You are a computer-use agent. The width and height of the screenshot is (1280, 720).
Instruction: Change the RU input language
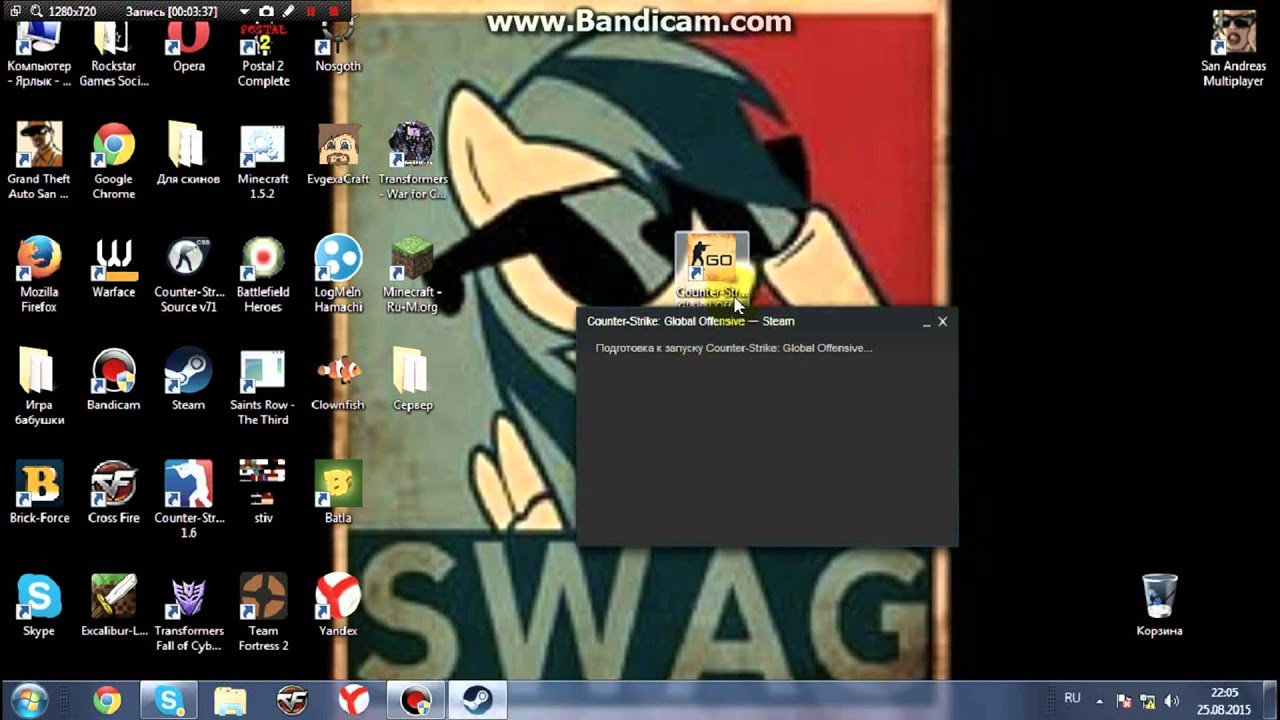click(x=1072, y=698)
